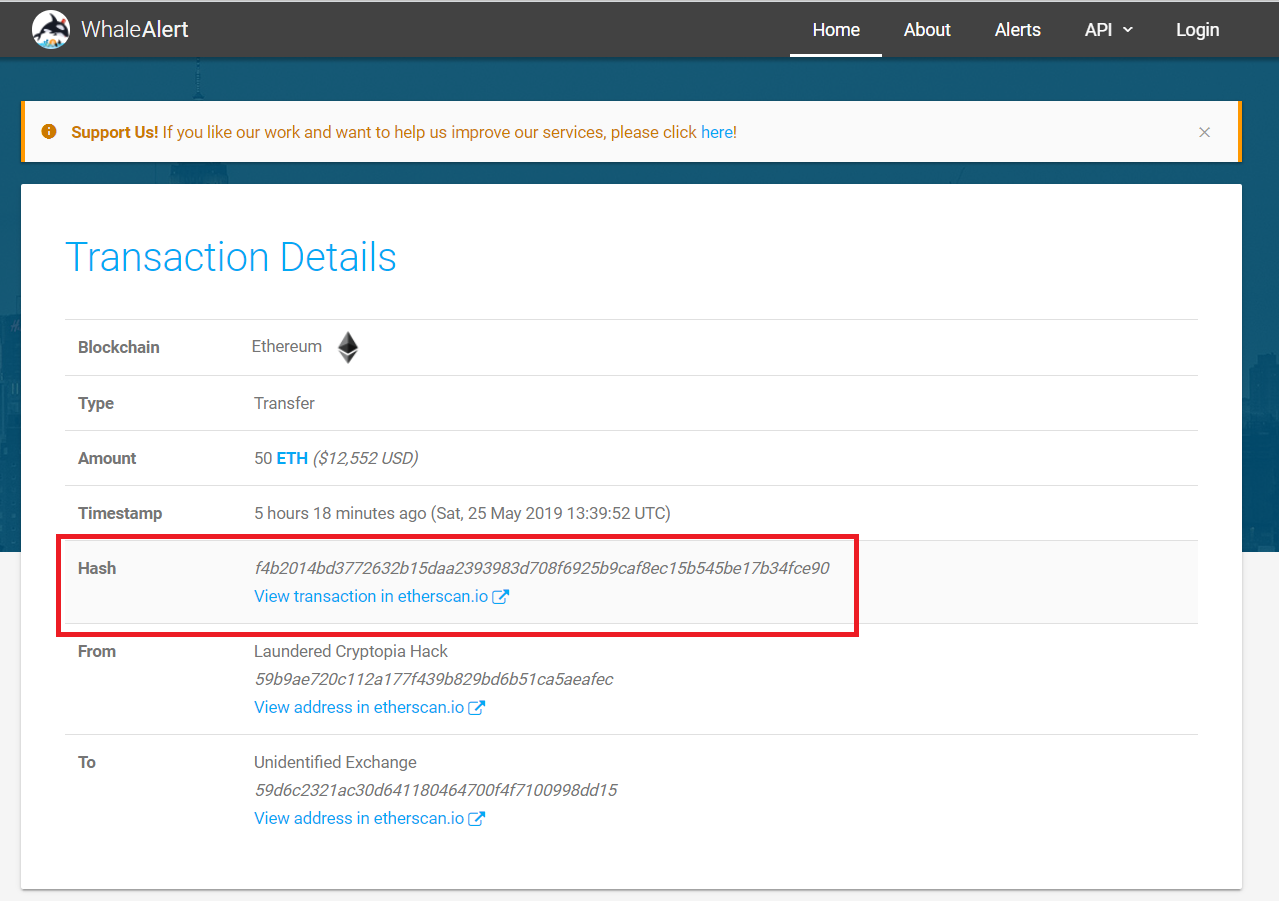Click the WhaleAlert brand name
Viewport: 1279px width, 901px height.
pyautogui.click(x=135, y=30)
